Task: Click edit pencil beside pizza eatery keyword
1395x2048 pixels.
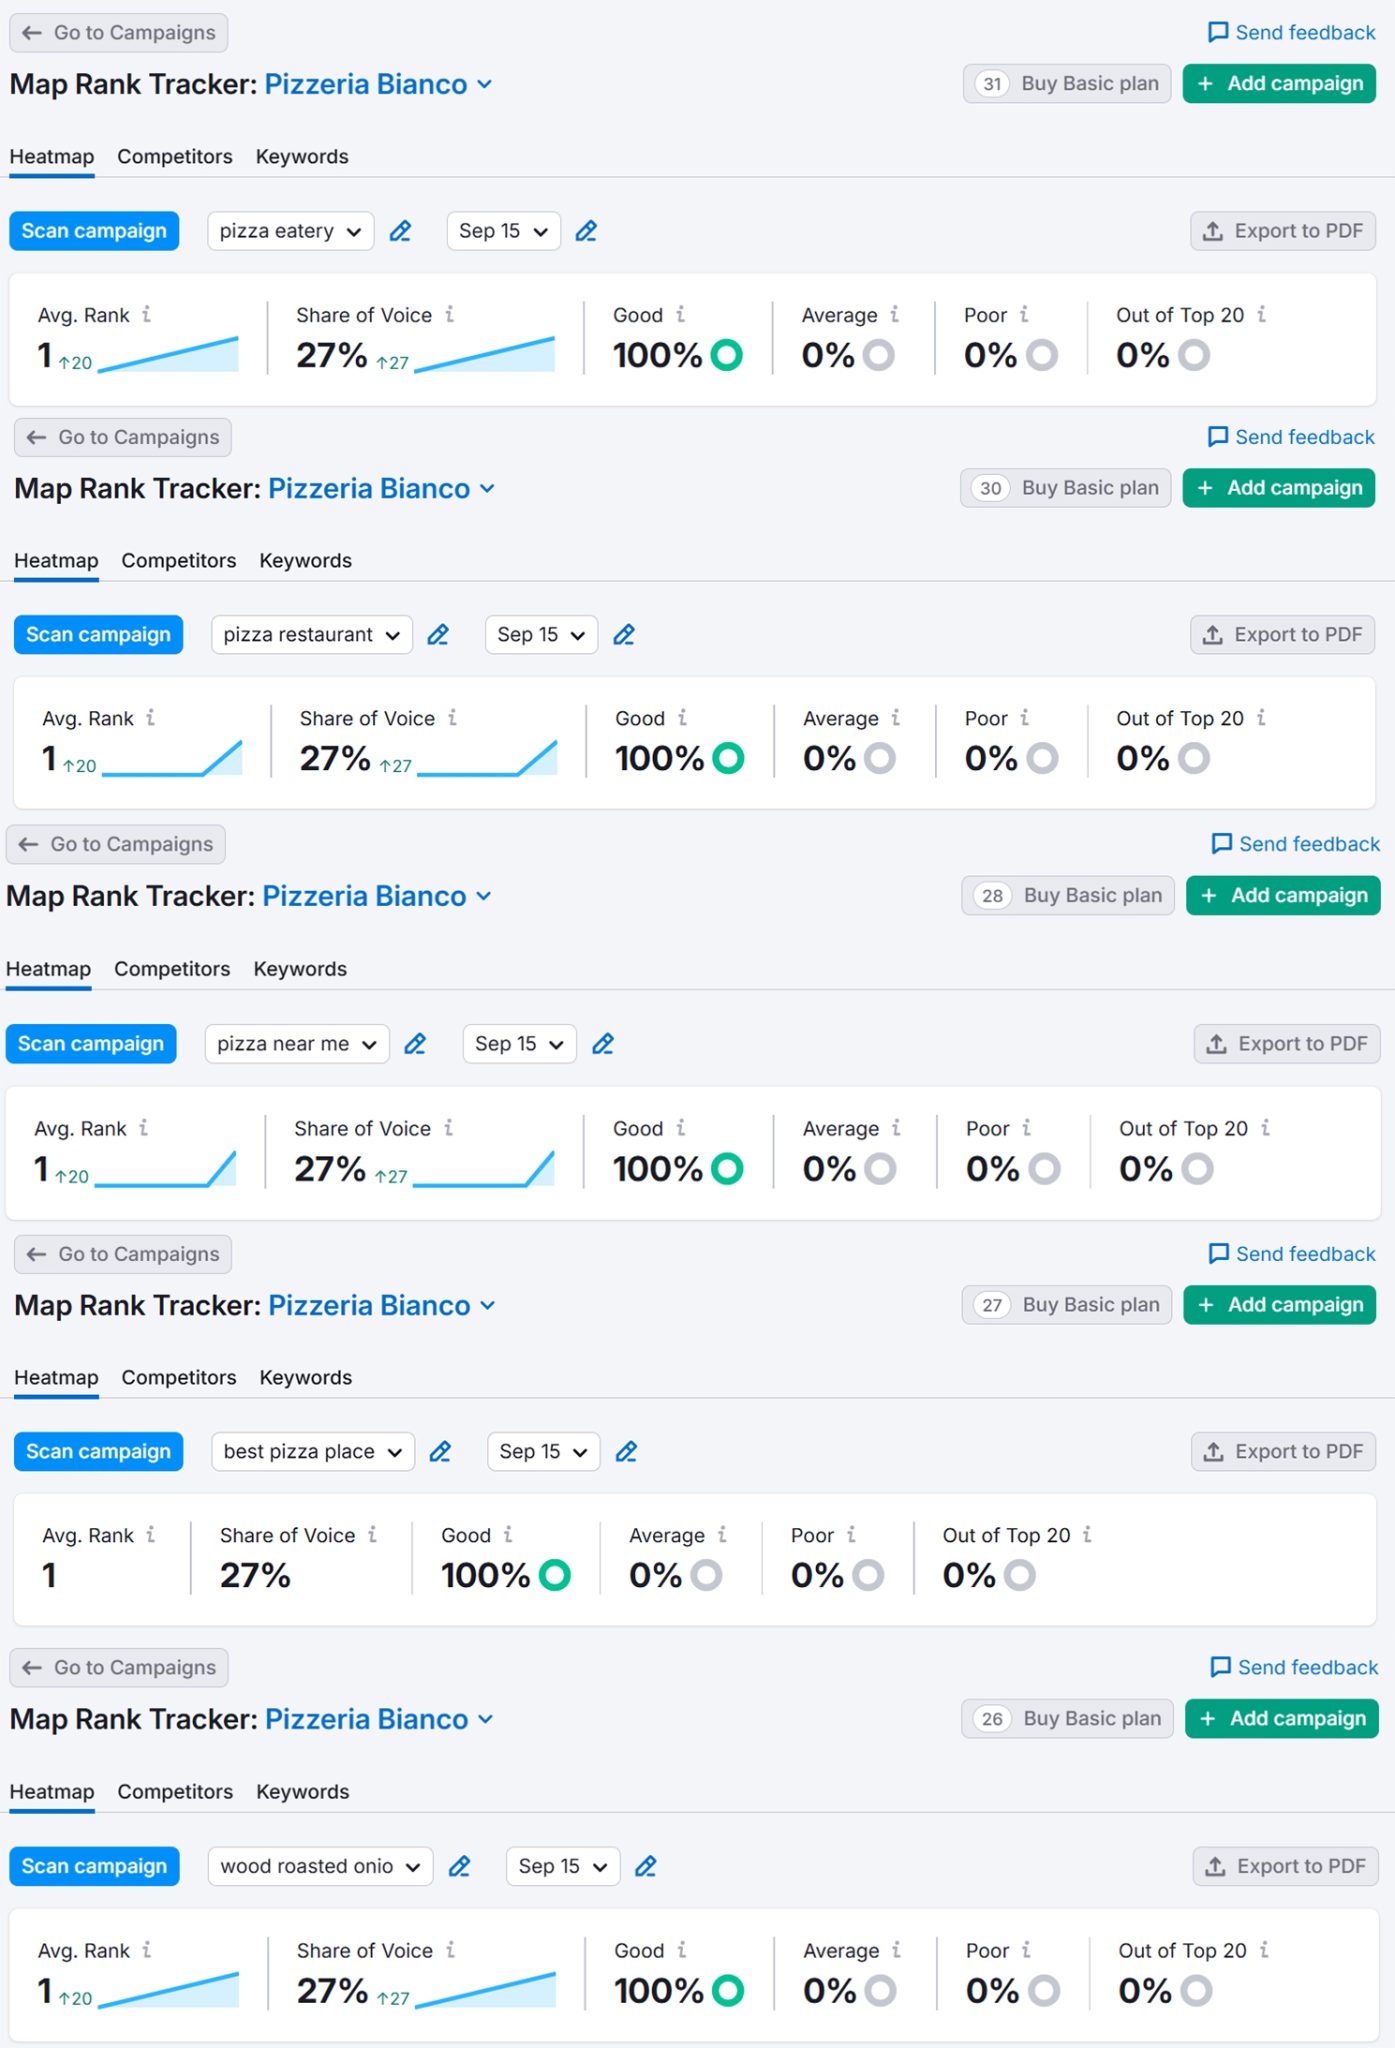Action: tap(400, 231)
